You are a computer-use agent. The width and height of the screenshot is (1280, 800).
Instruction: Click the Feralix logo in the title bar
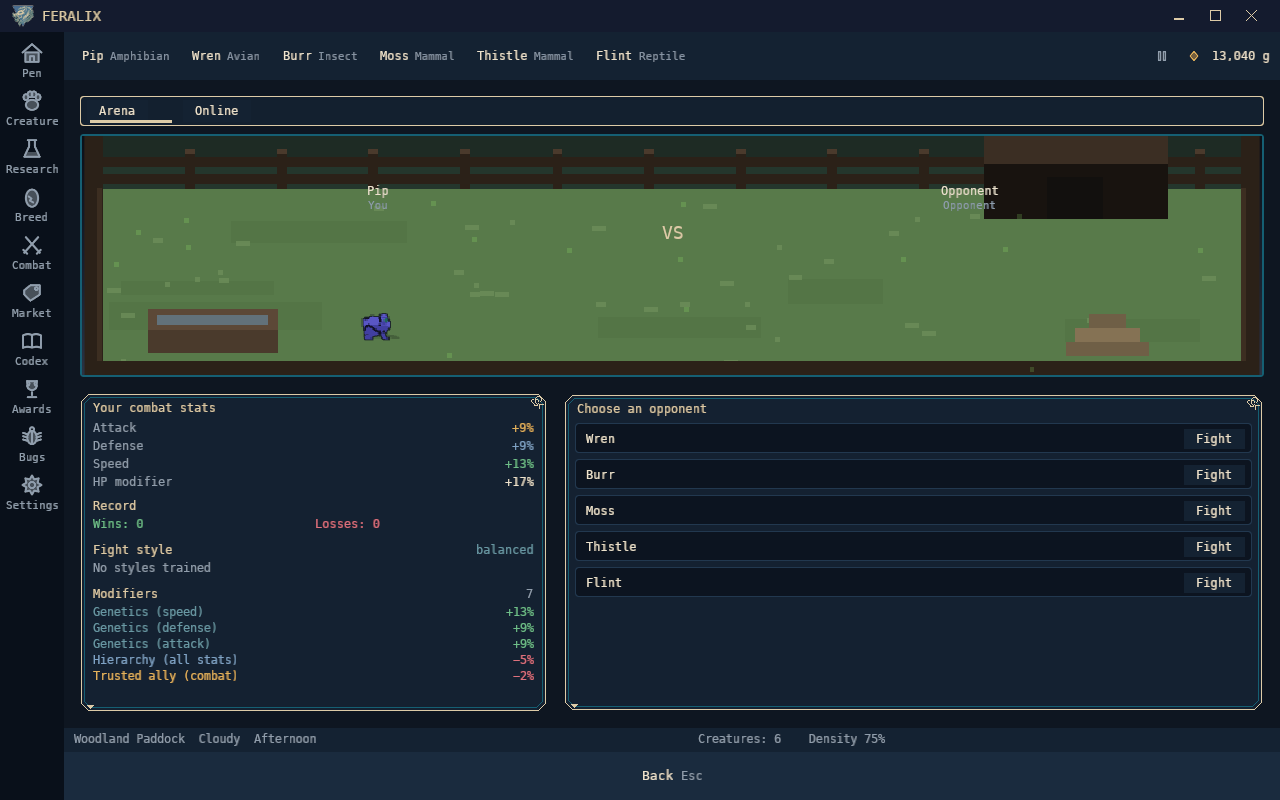pos(22,16)
